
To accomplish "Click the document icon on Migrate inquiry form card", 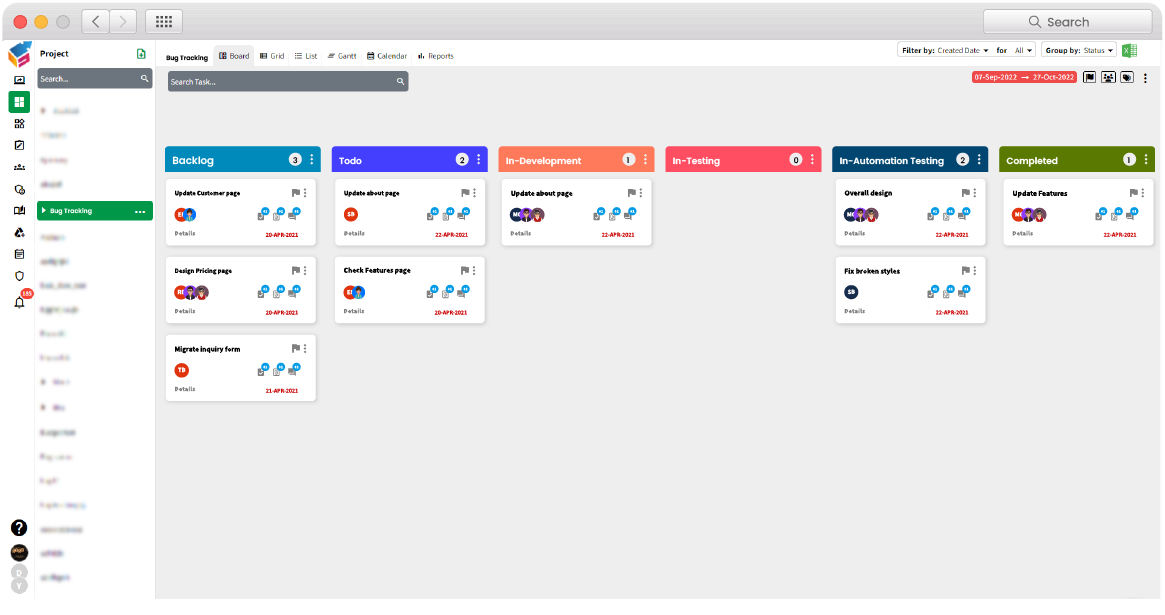I will (x=278, y=370).
